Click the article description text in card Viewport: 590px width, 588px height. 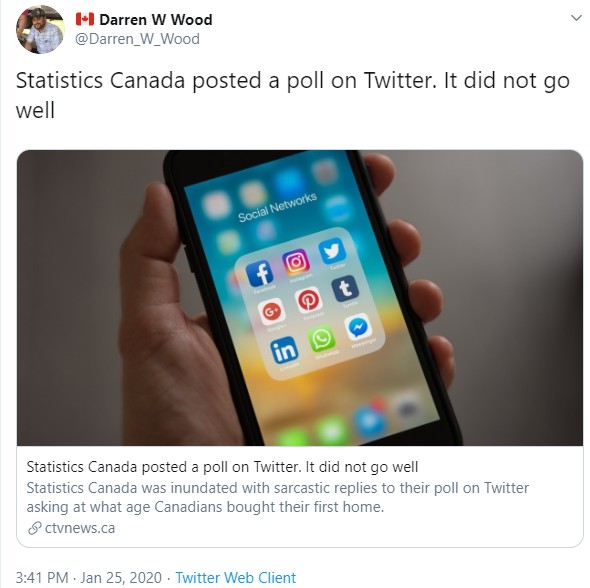tap(278, 497)
